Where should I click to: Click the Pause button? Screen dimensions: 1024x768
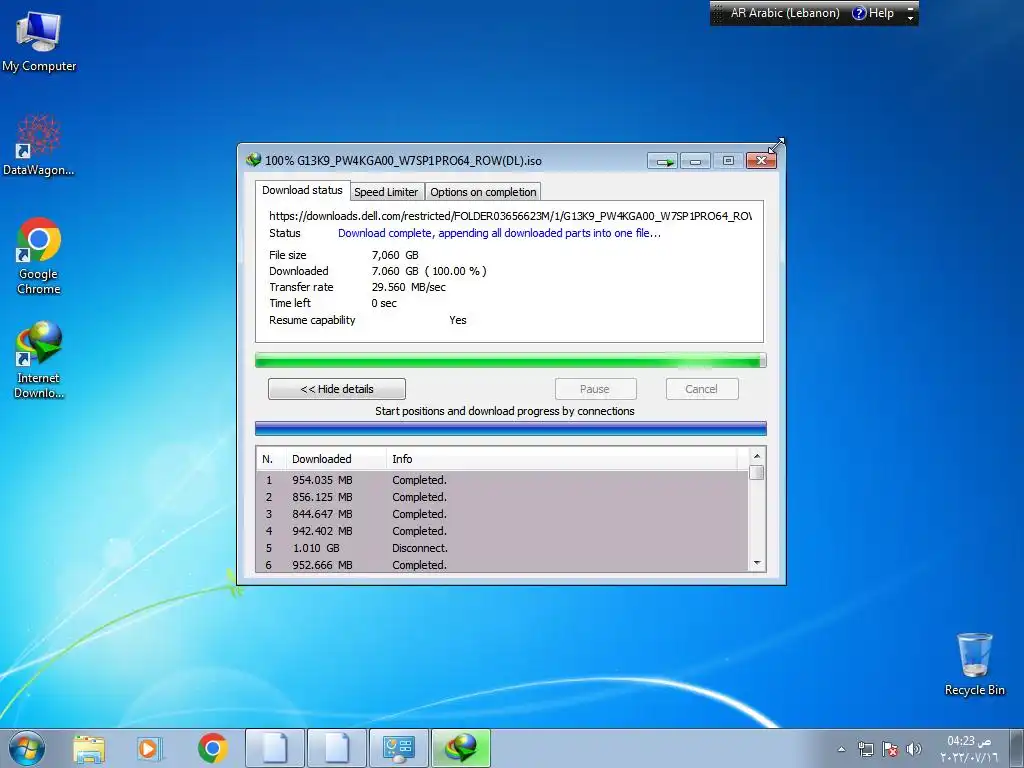(x=595, y=389)
